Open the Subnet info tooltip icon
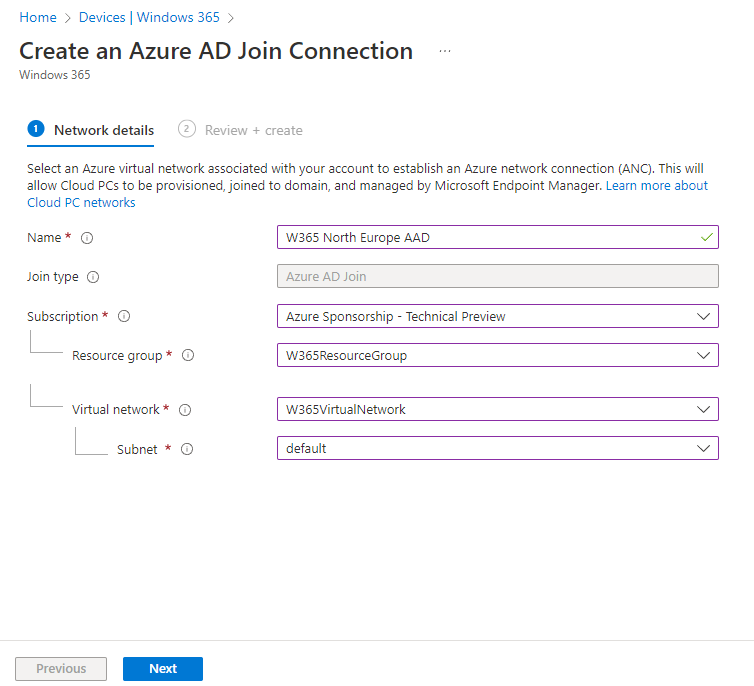Screen dimensions: 754x686 click(x=187, y=449)
